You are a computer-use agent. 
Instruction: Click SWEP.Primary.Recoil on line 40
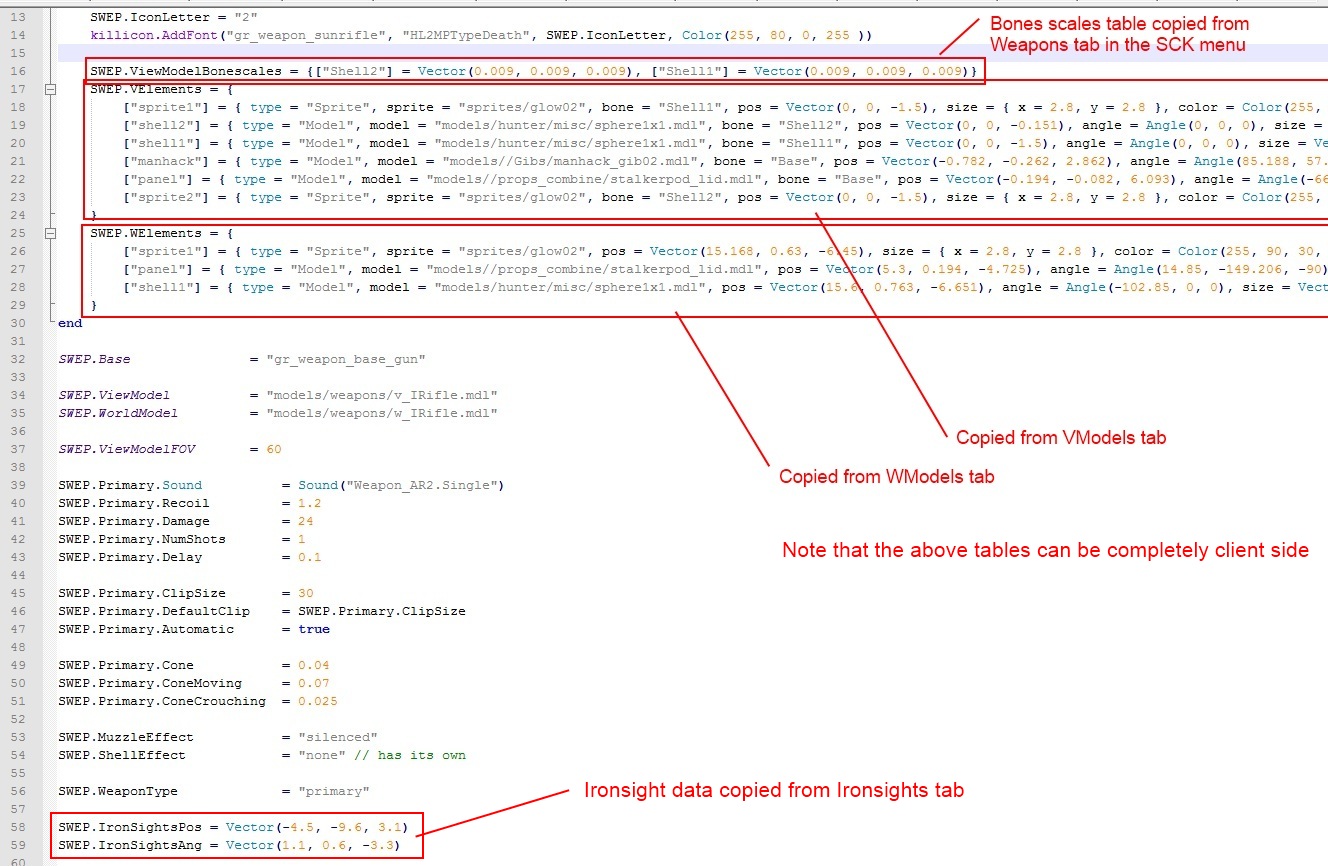(x=134, y=504)
